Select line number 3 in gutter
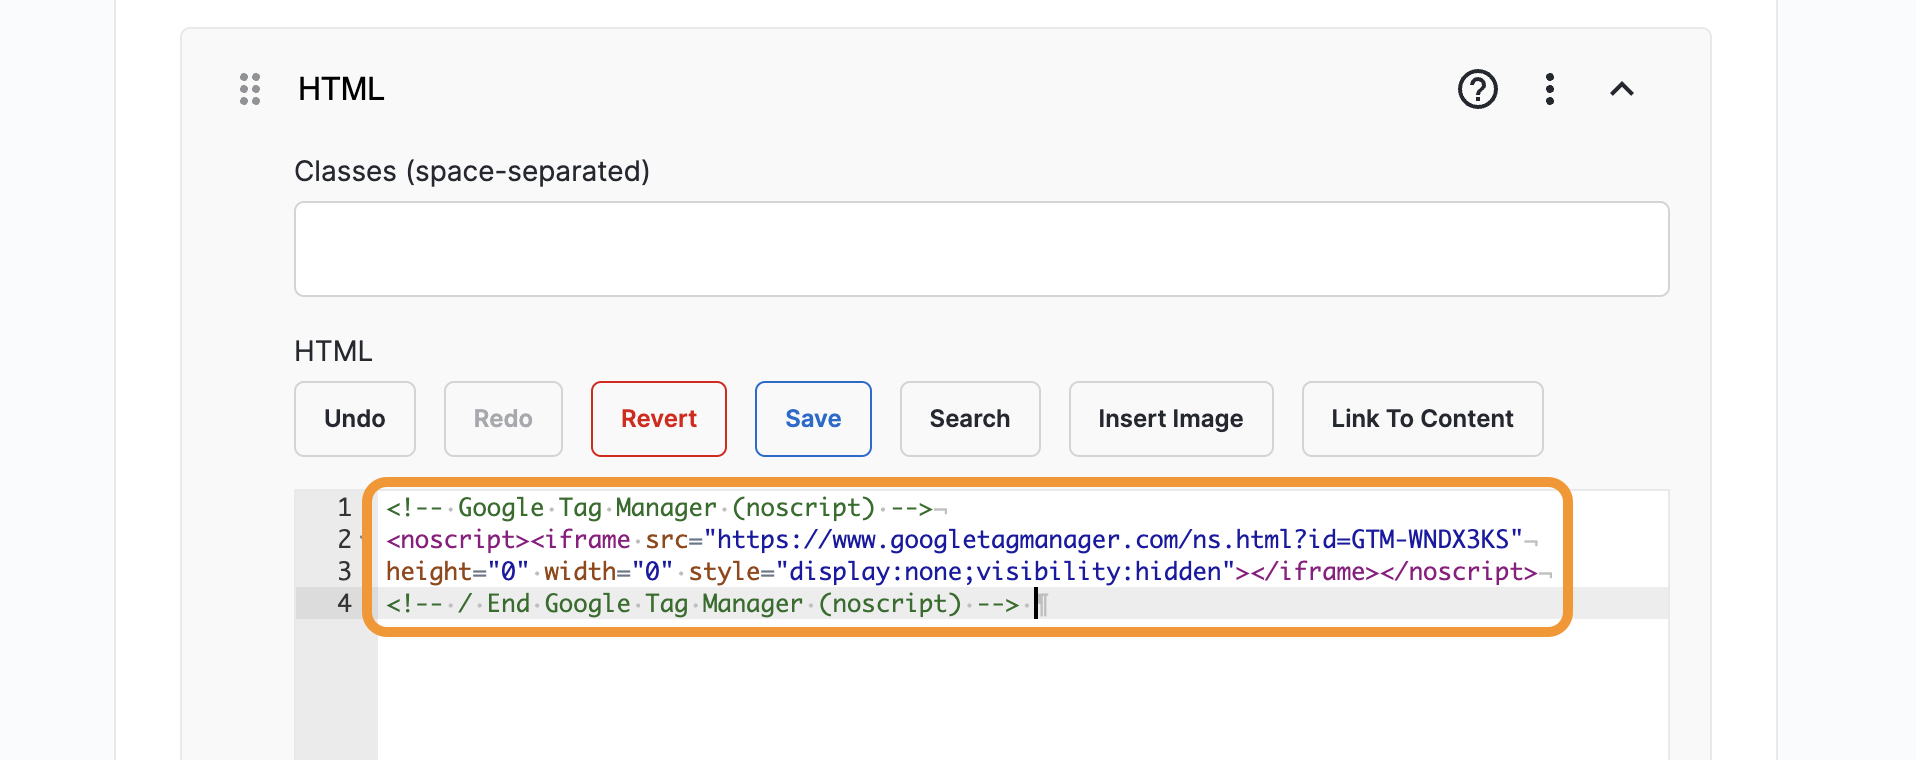1916x760 pixels. coord(344,572)
